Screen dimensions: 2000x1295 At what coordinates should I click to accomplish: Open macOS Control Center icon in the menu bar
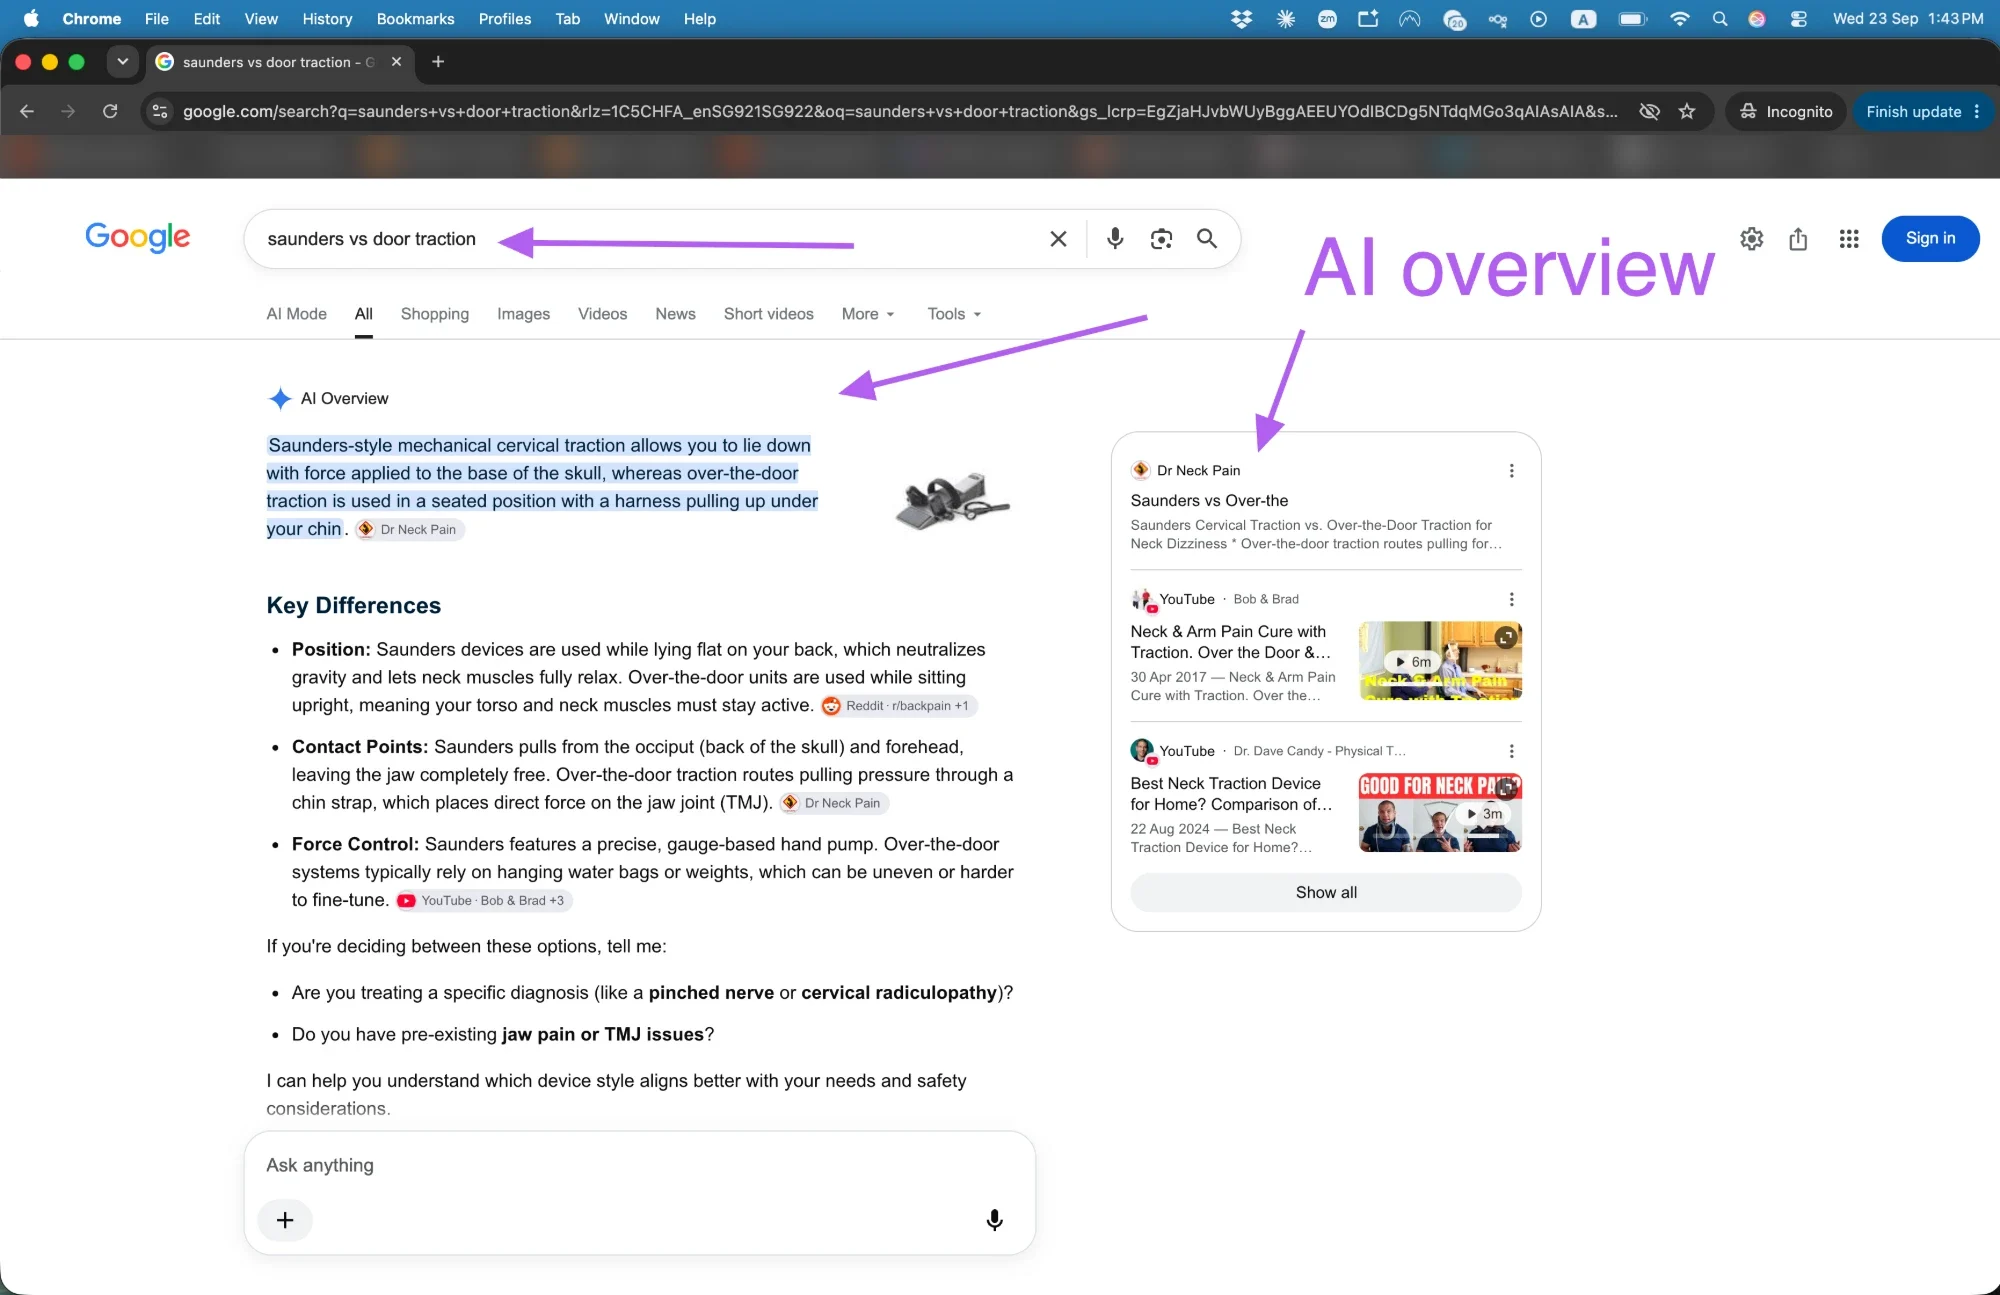pos(1798,19)
